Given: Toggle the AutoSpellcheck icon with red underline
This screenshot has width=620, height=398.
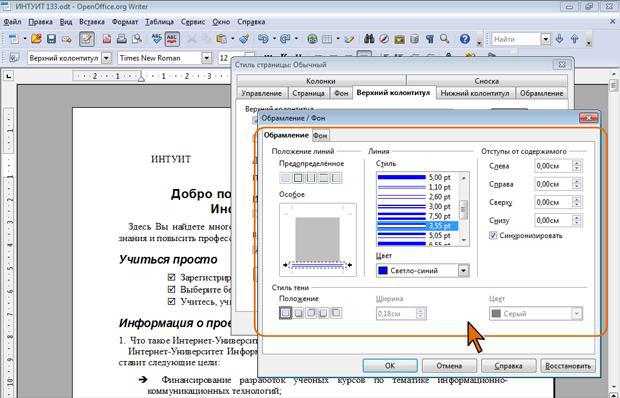Looking at the screenshot, I should pyautogui.click(x=172, y=39).
